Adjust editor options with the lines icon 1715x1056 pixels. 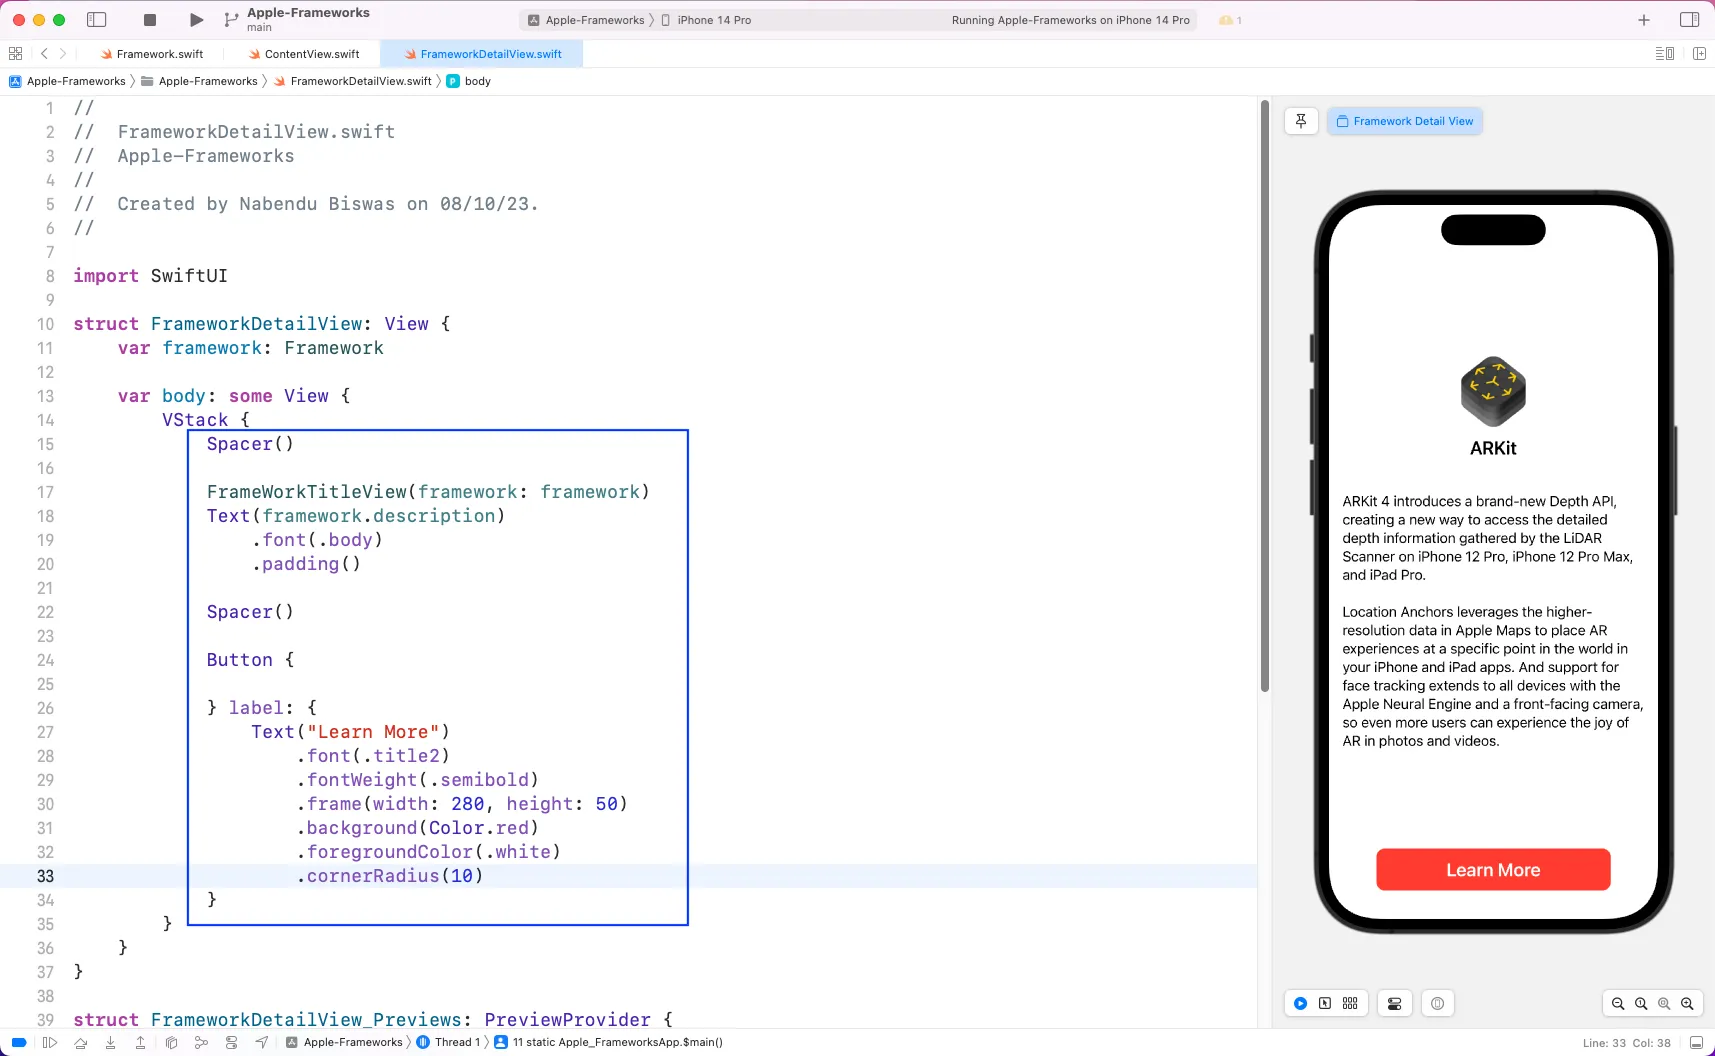tap(1665, 54)
